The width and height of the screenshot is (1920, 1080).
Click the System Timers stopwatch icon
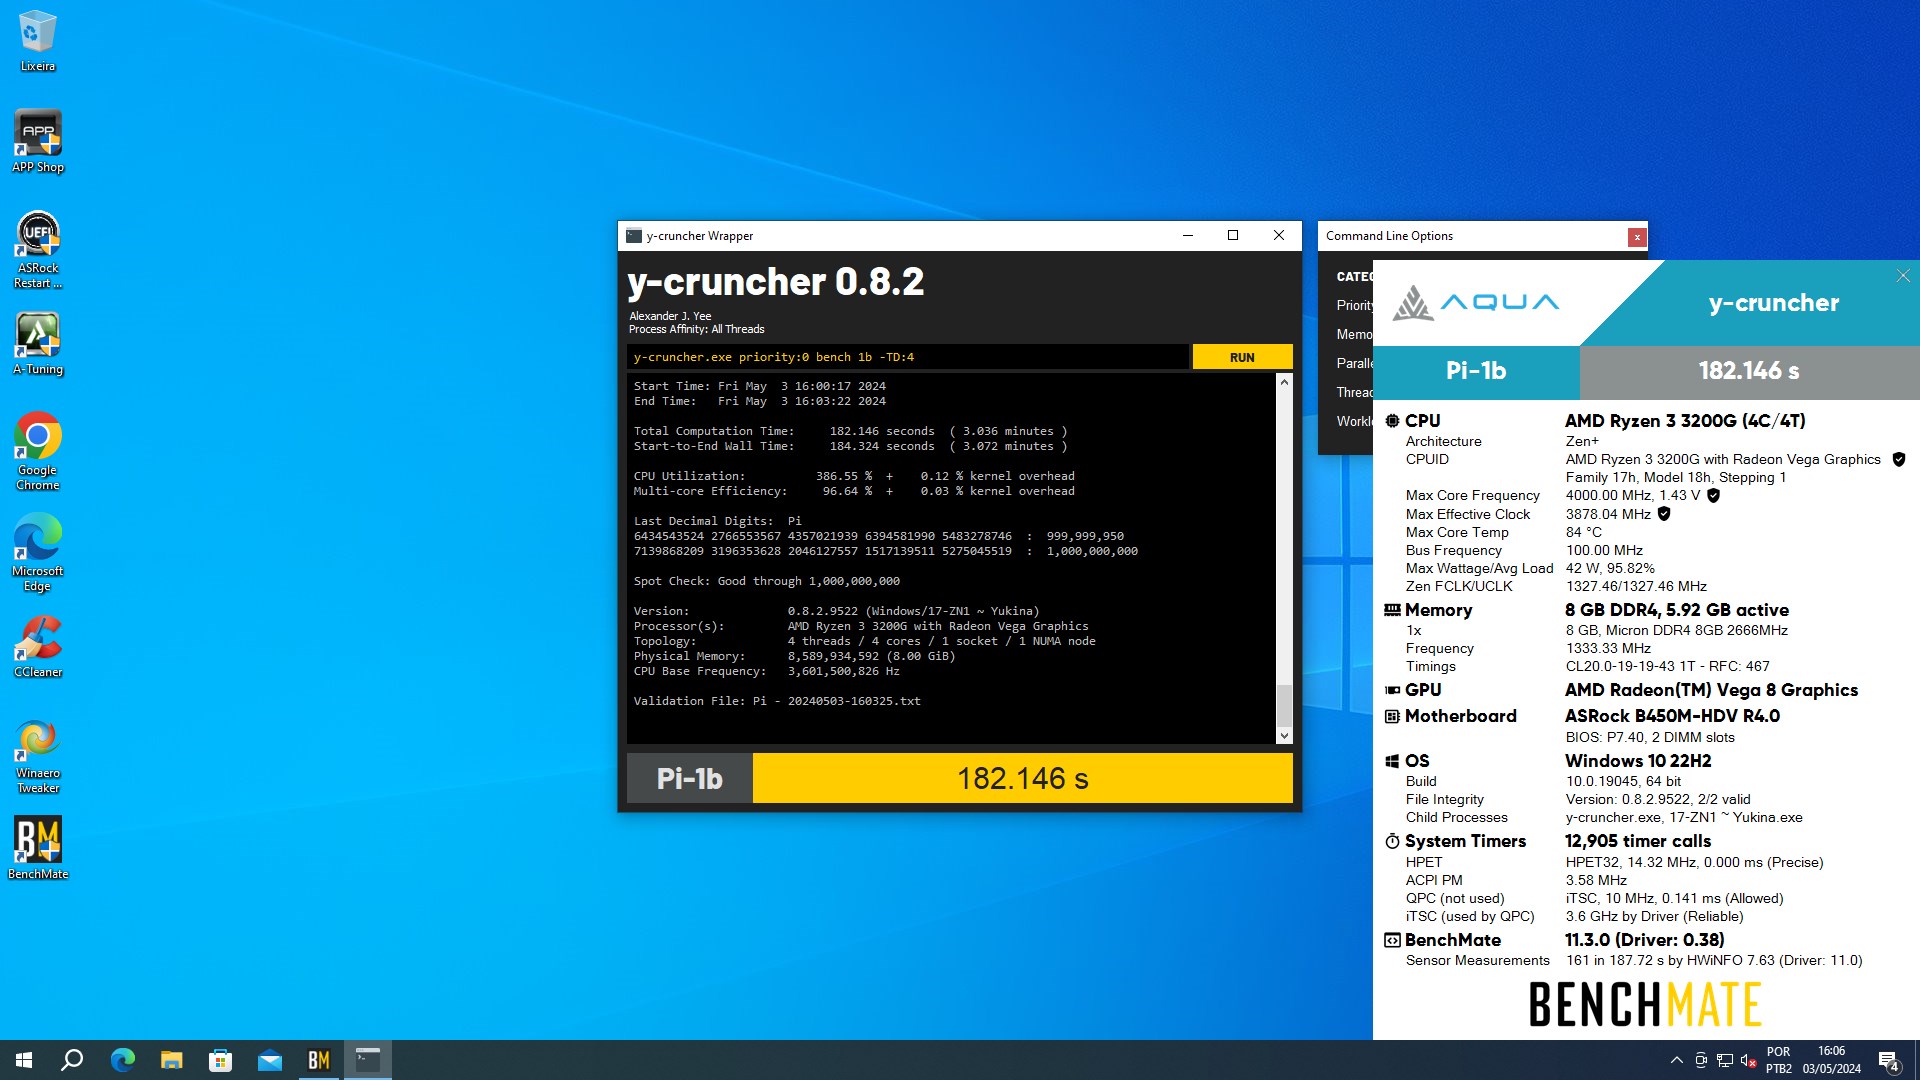pos(1392,841)
